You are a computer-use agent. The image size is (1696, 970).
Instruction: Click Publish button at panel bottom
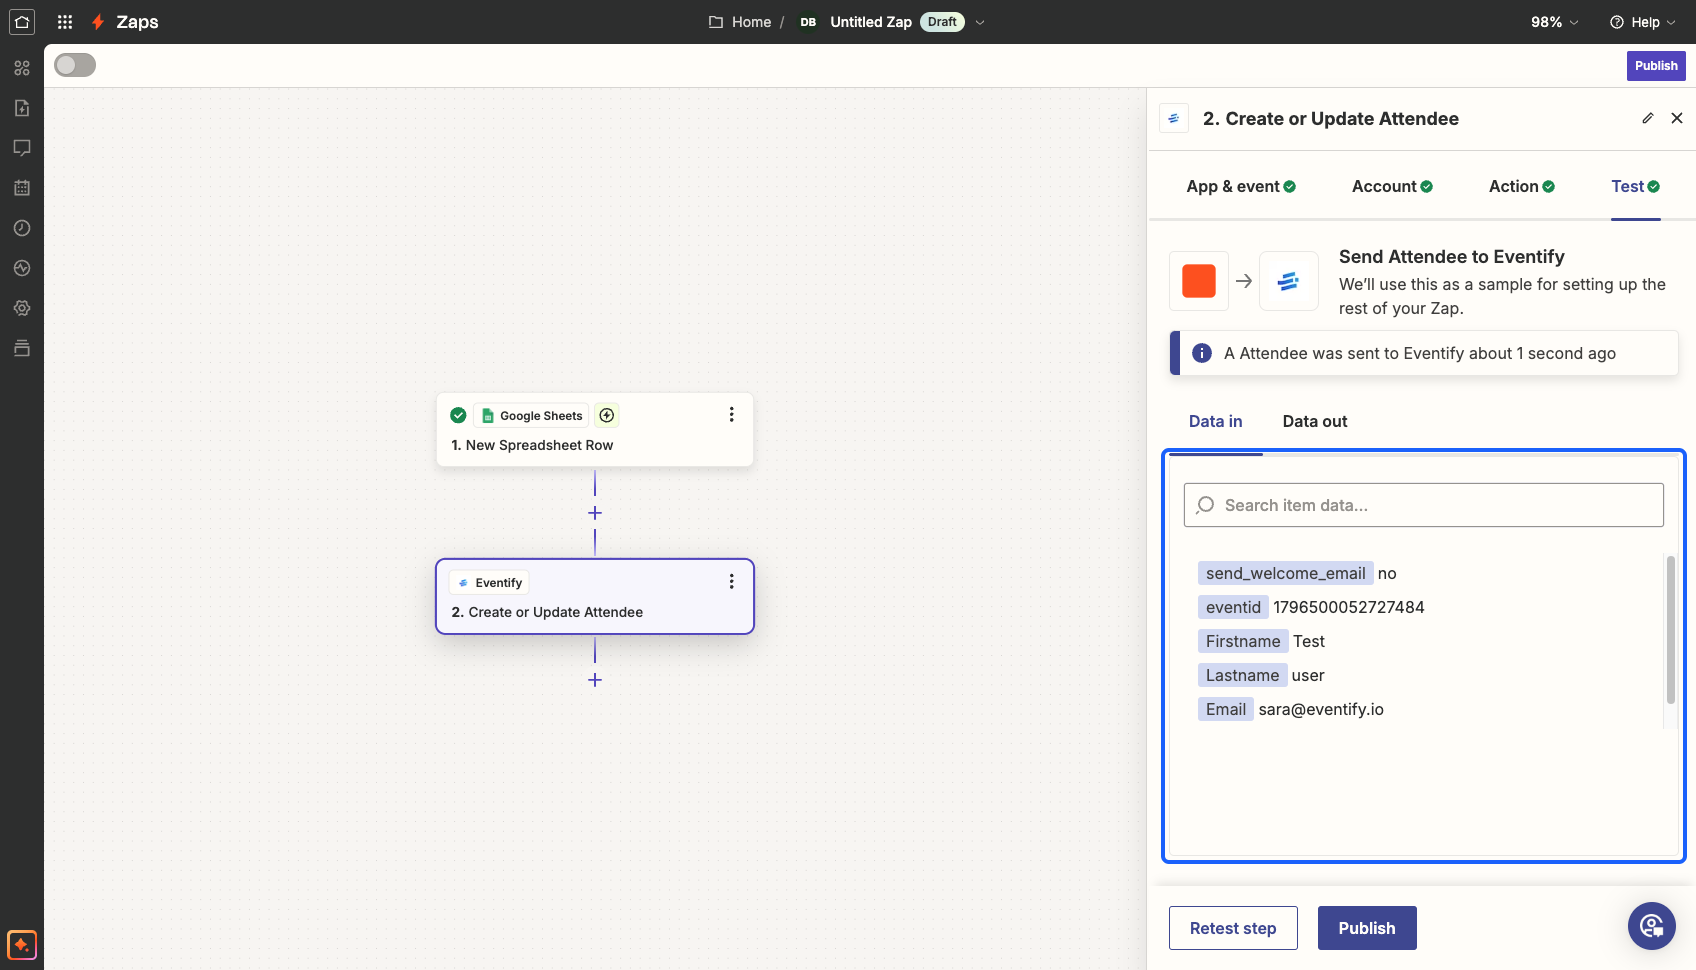[x=1367, y=928]
